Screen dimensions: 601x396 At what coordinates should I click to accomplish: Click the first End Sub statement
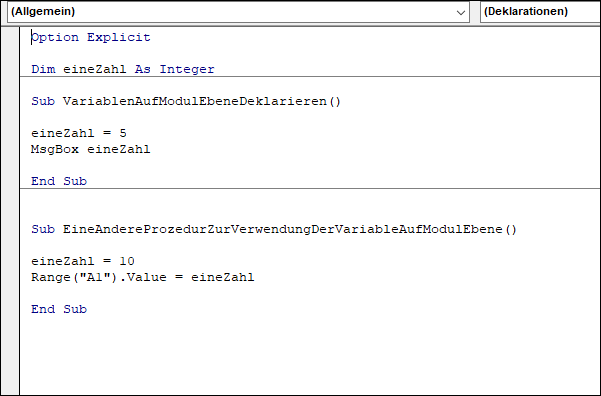59,181
